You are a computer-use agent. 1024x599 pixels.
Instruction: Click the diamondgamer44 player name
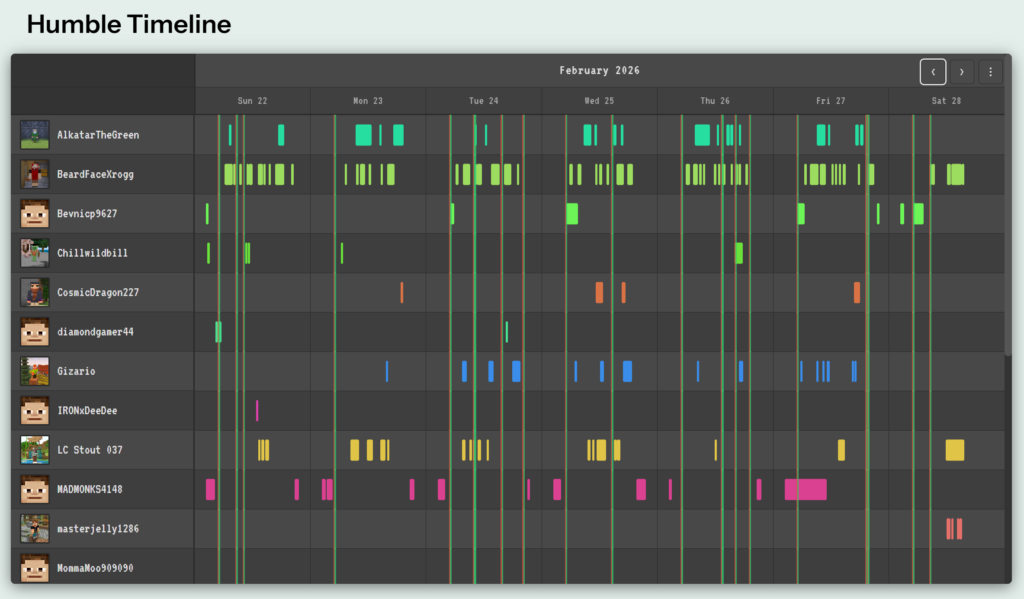pos(95,332)
